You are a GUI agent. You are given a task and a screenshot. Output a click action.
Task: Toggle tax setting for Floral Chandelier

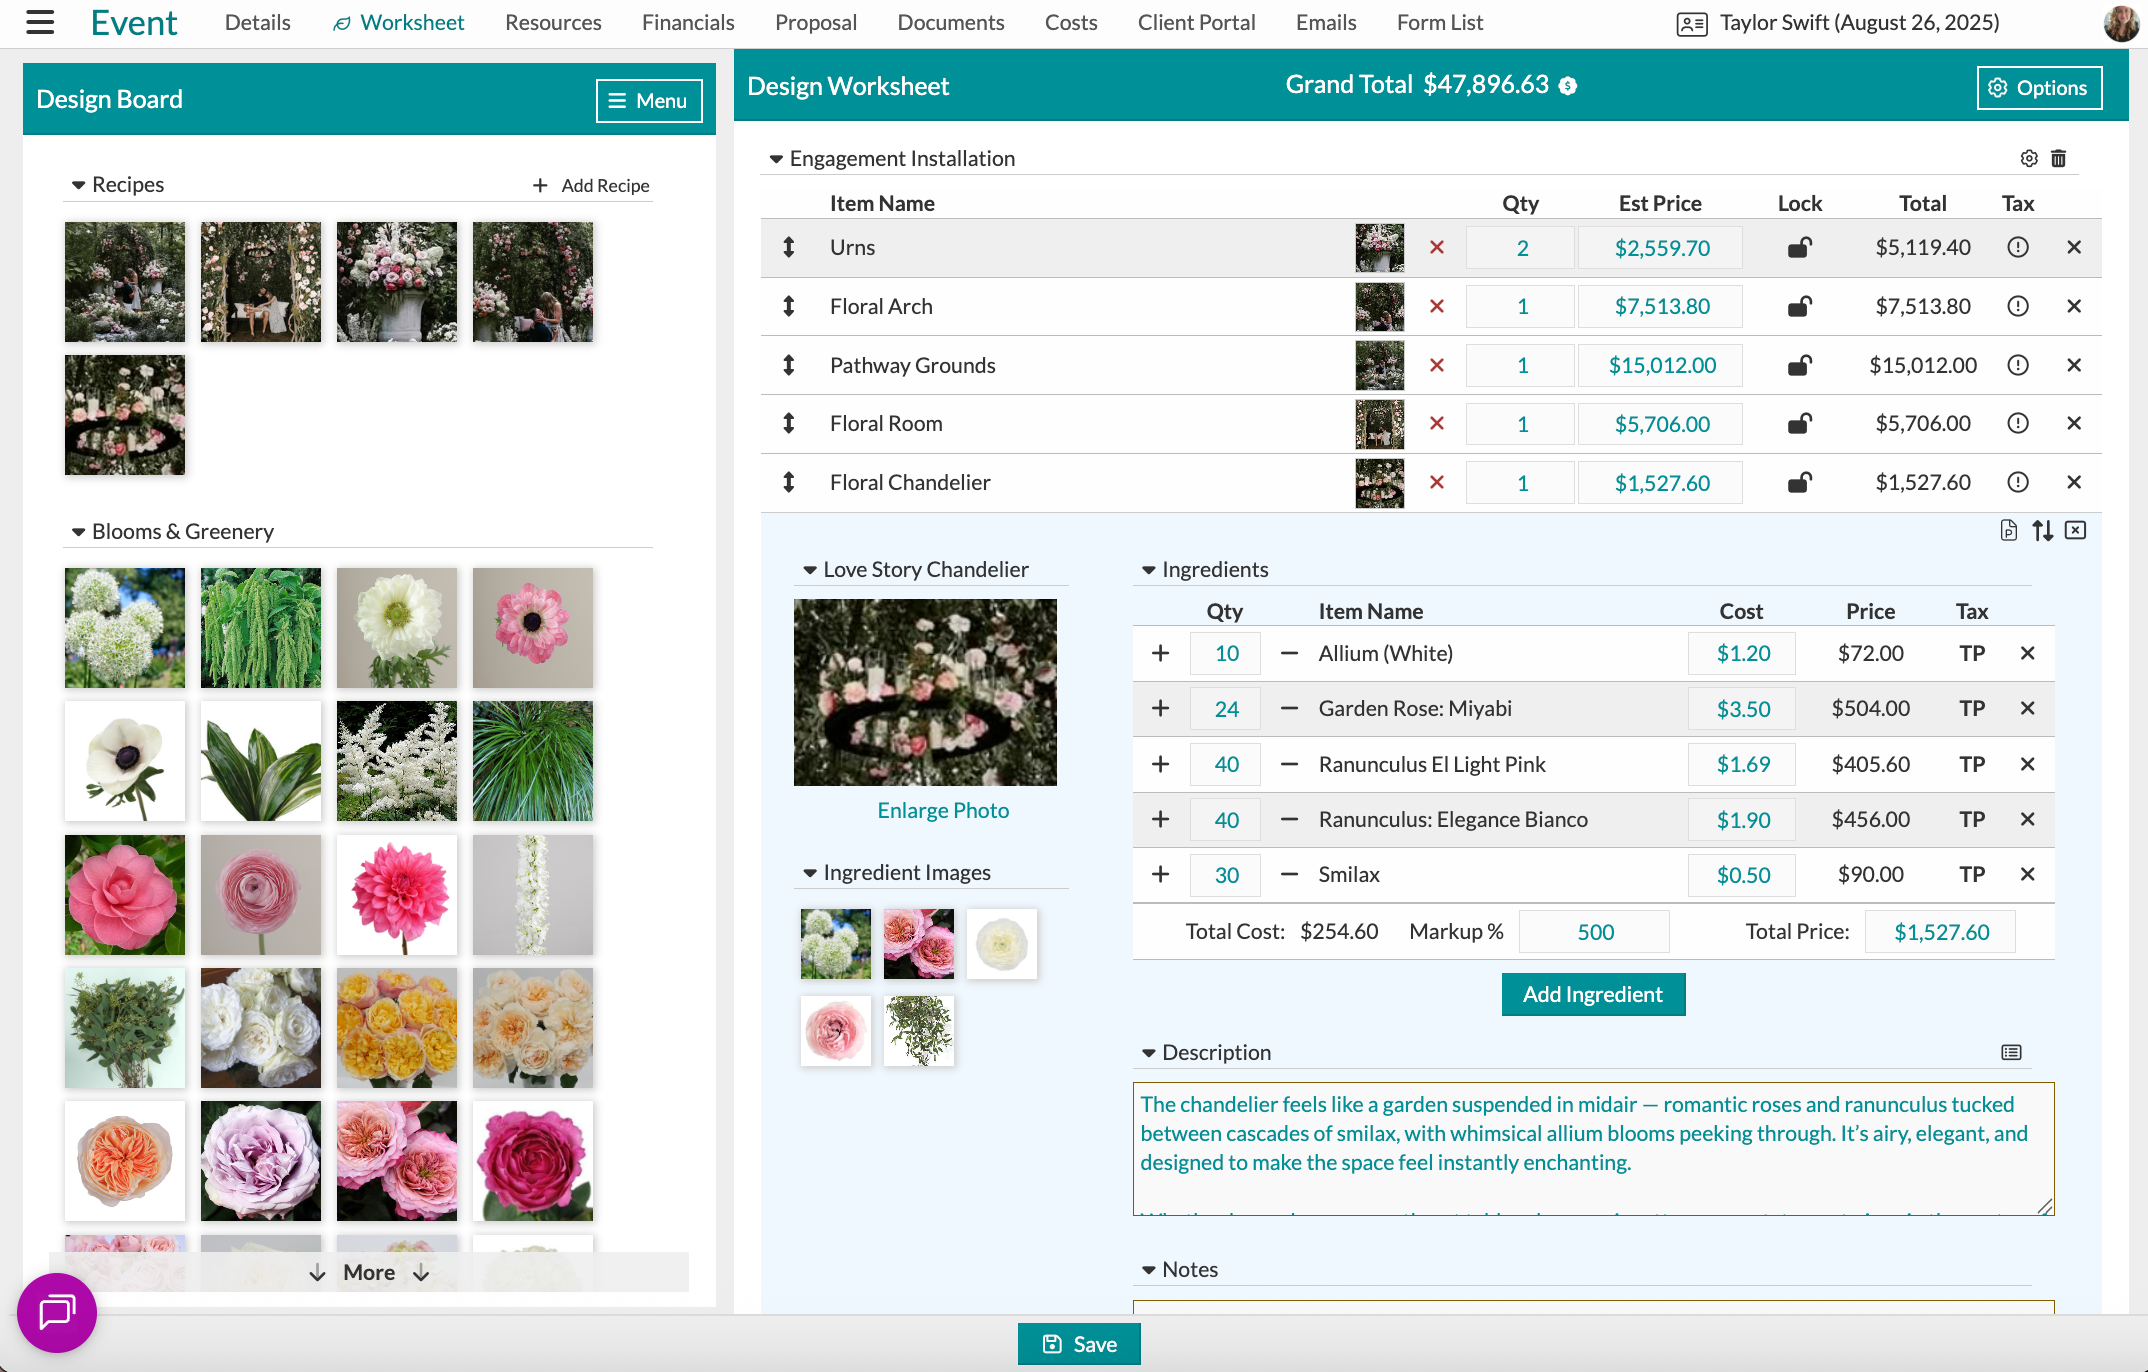(x=2018, y=482)
